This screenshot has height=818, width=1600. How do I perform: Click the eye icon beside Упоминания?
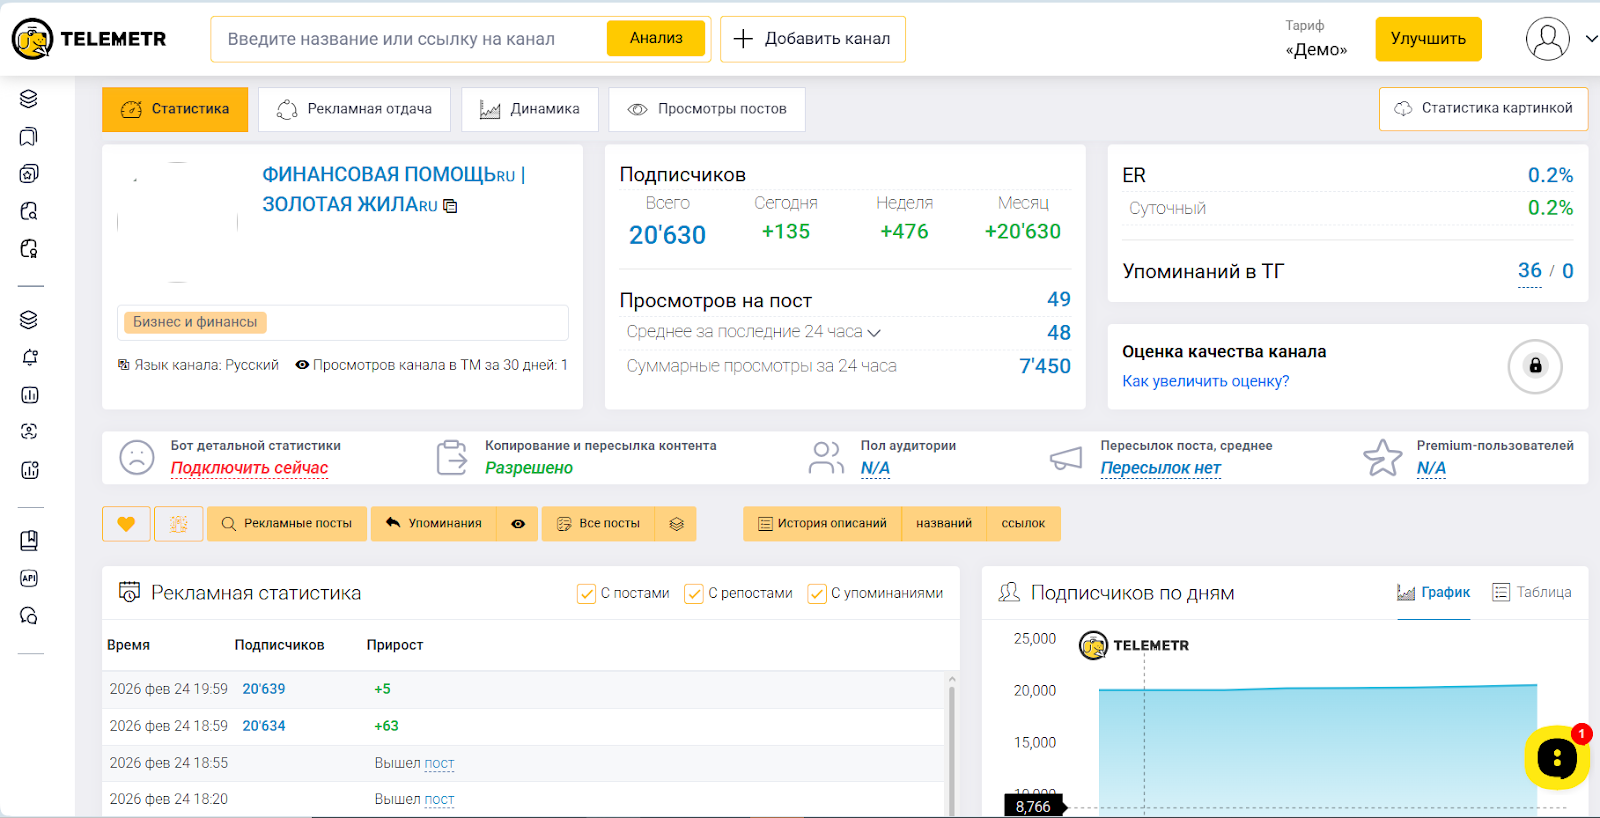pyautogui.click(x=518, y=524)
